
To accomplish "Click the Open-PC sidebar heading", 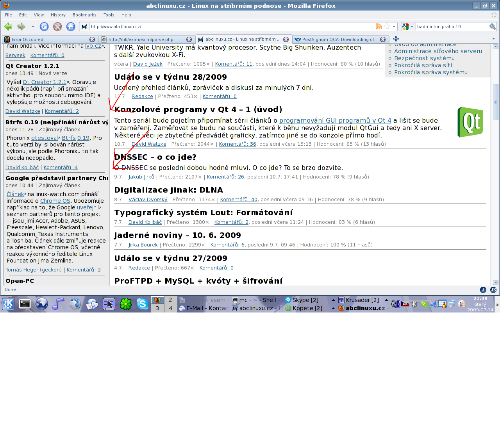I will coord(20,281).
